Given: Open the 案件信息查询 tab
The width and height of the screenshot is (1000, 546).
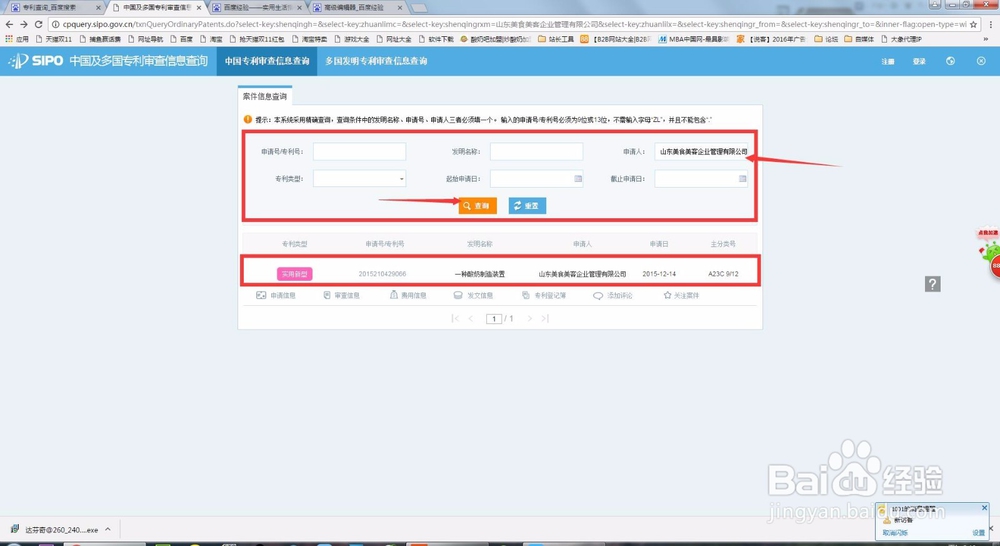Looking at the screenshot, I should tap(265, 96).
